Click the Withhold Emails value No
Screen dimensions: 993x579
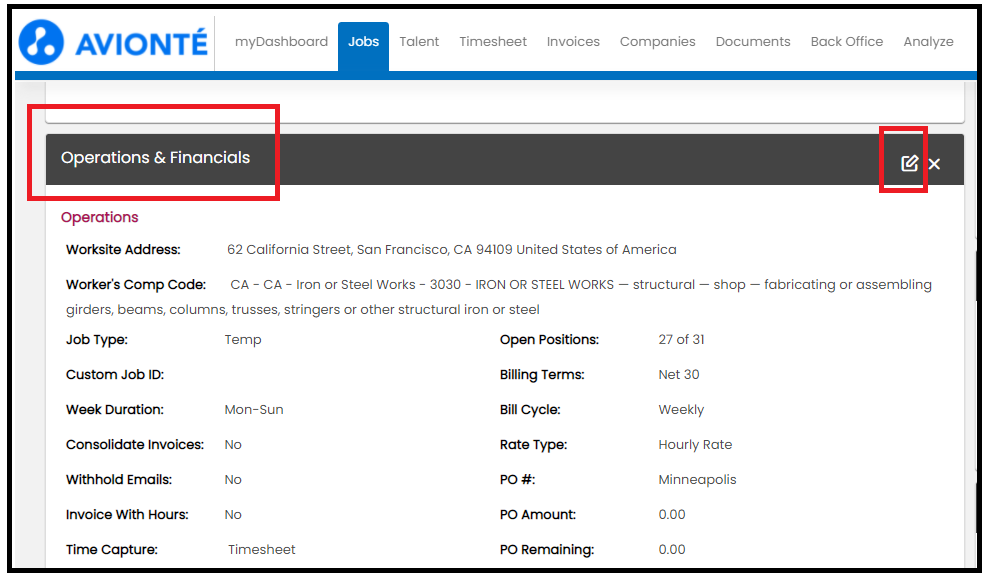(x=233, y=480)
